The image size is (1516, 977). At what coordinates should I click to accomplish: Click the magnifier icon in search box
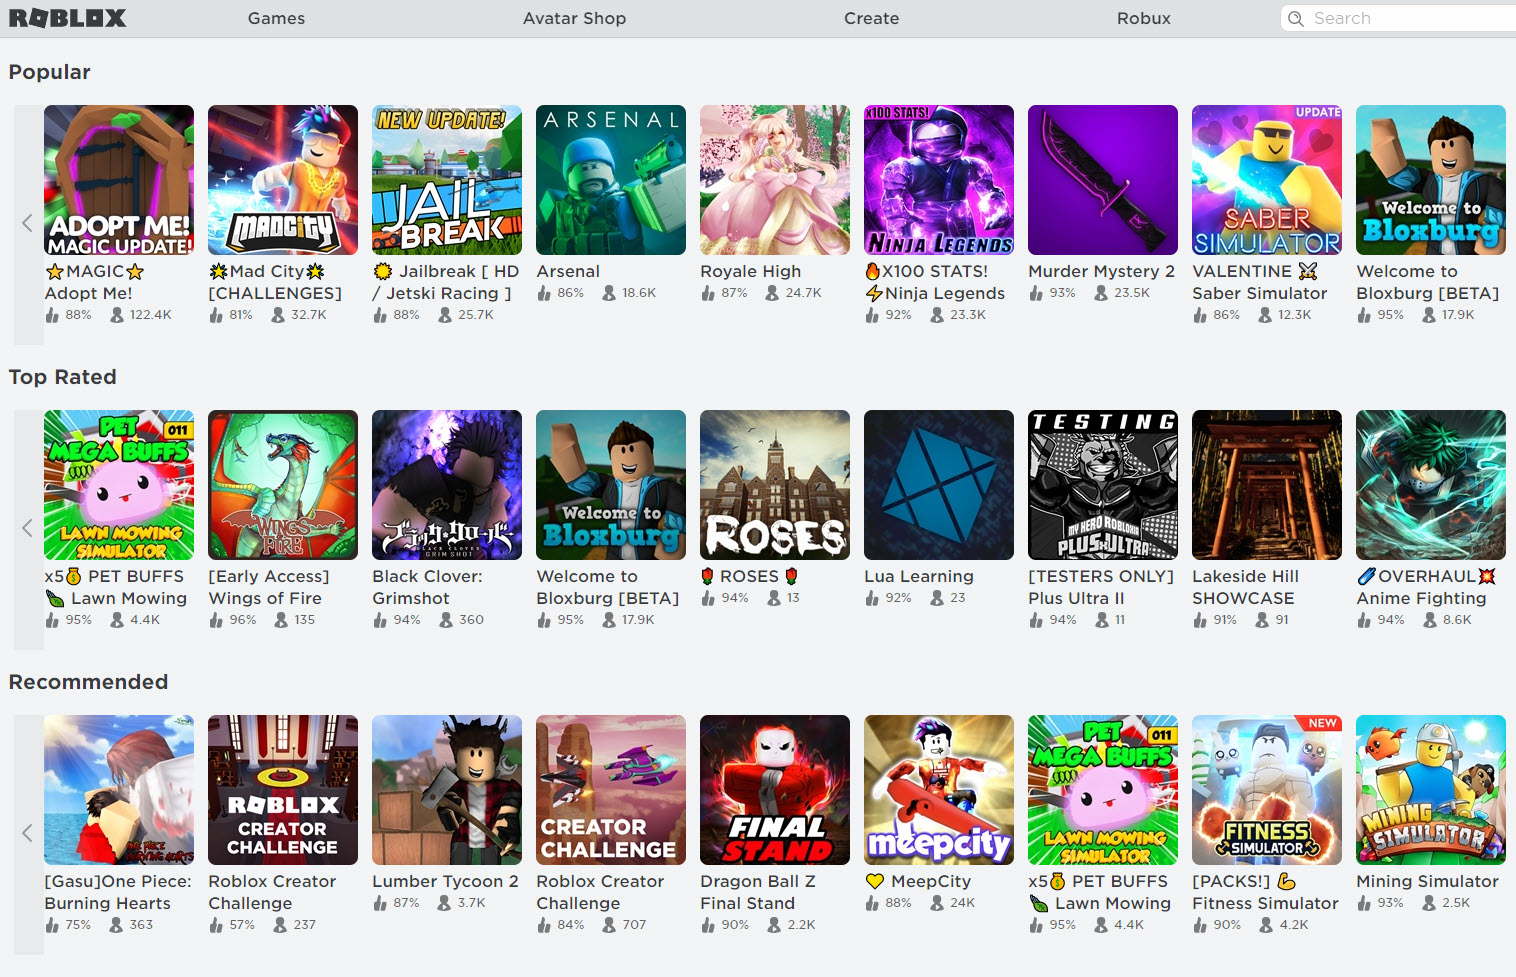point(1296,18)
